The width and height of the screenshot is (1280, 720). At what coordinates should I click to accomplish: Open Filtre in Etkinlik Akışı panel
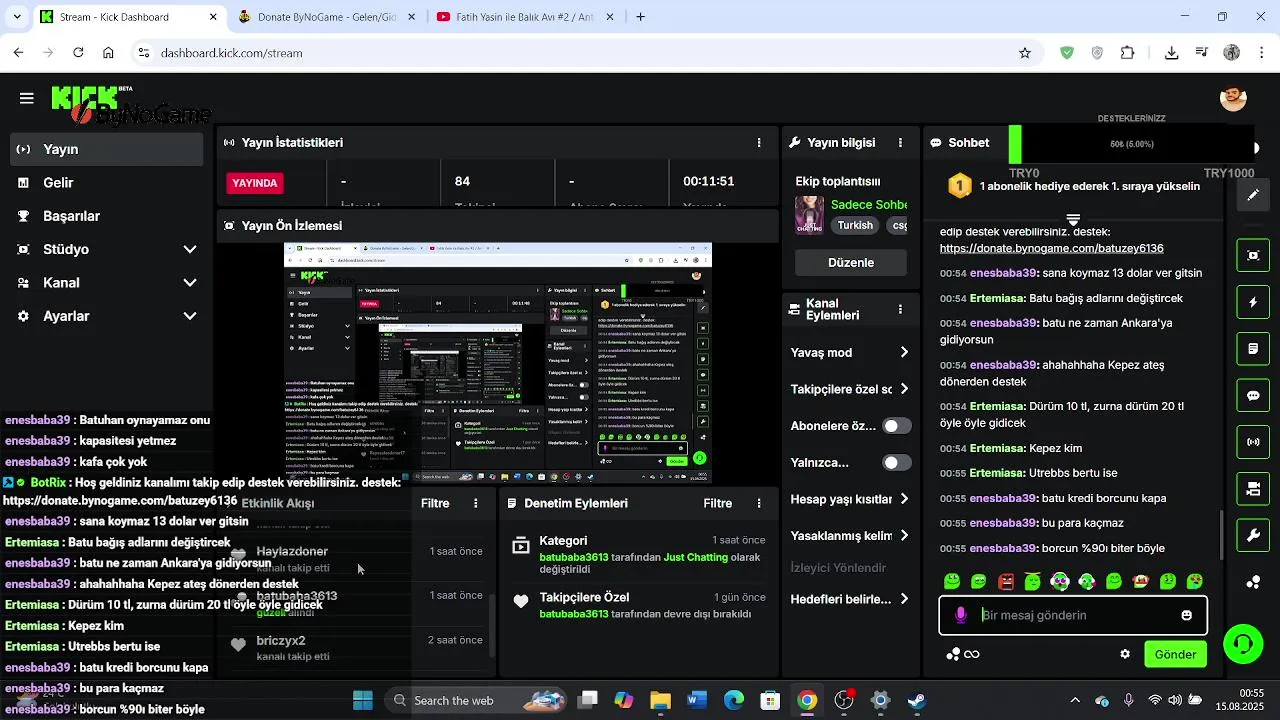(x=435, y=503)
